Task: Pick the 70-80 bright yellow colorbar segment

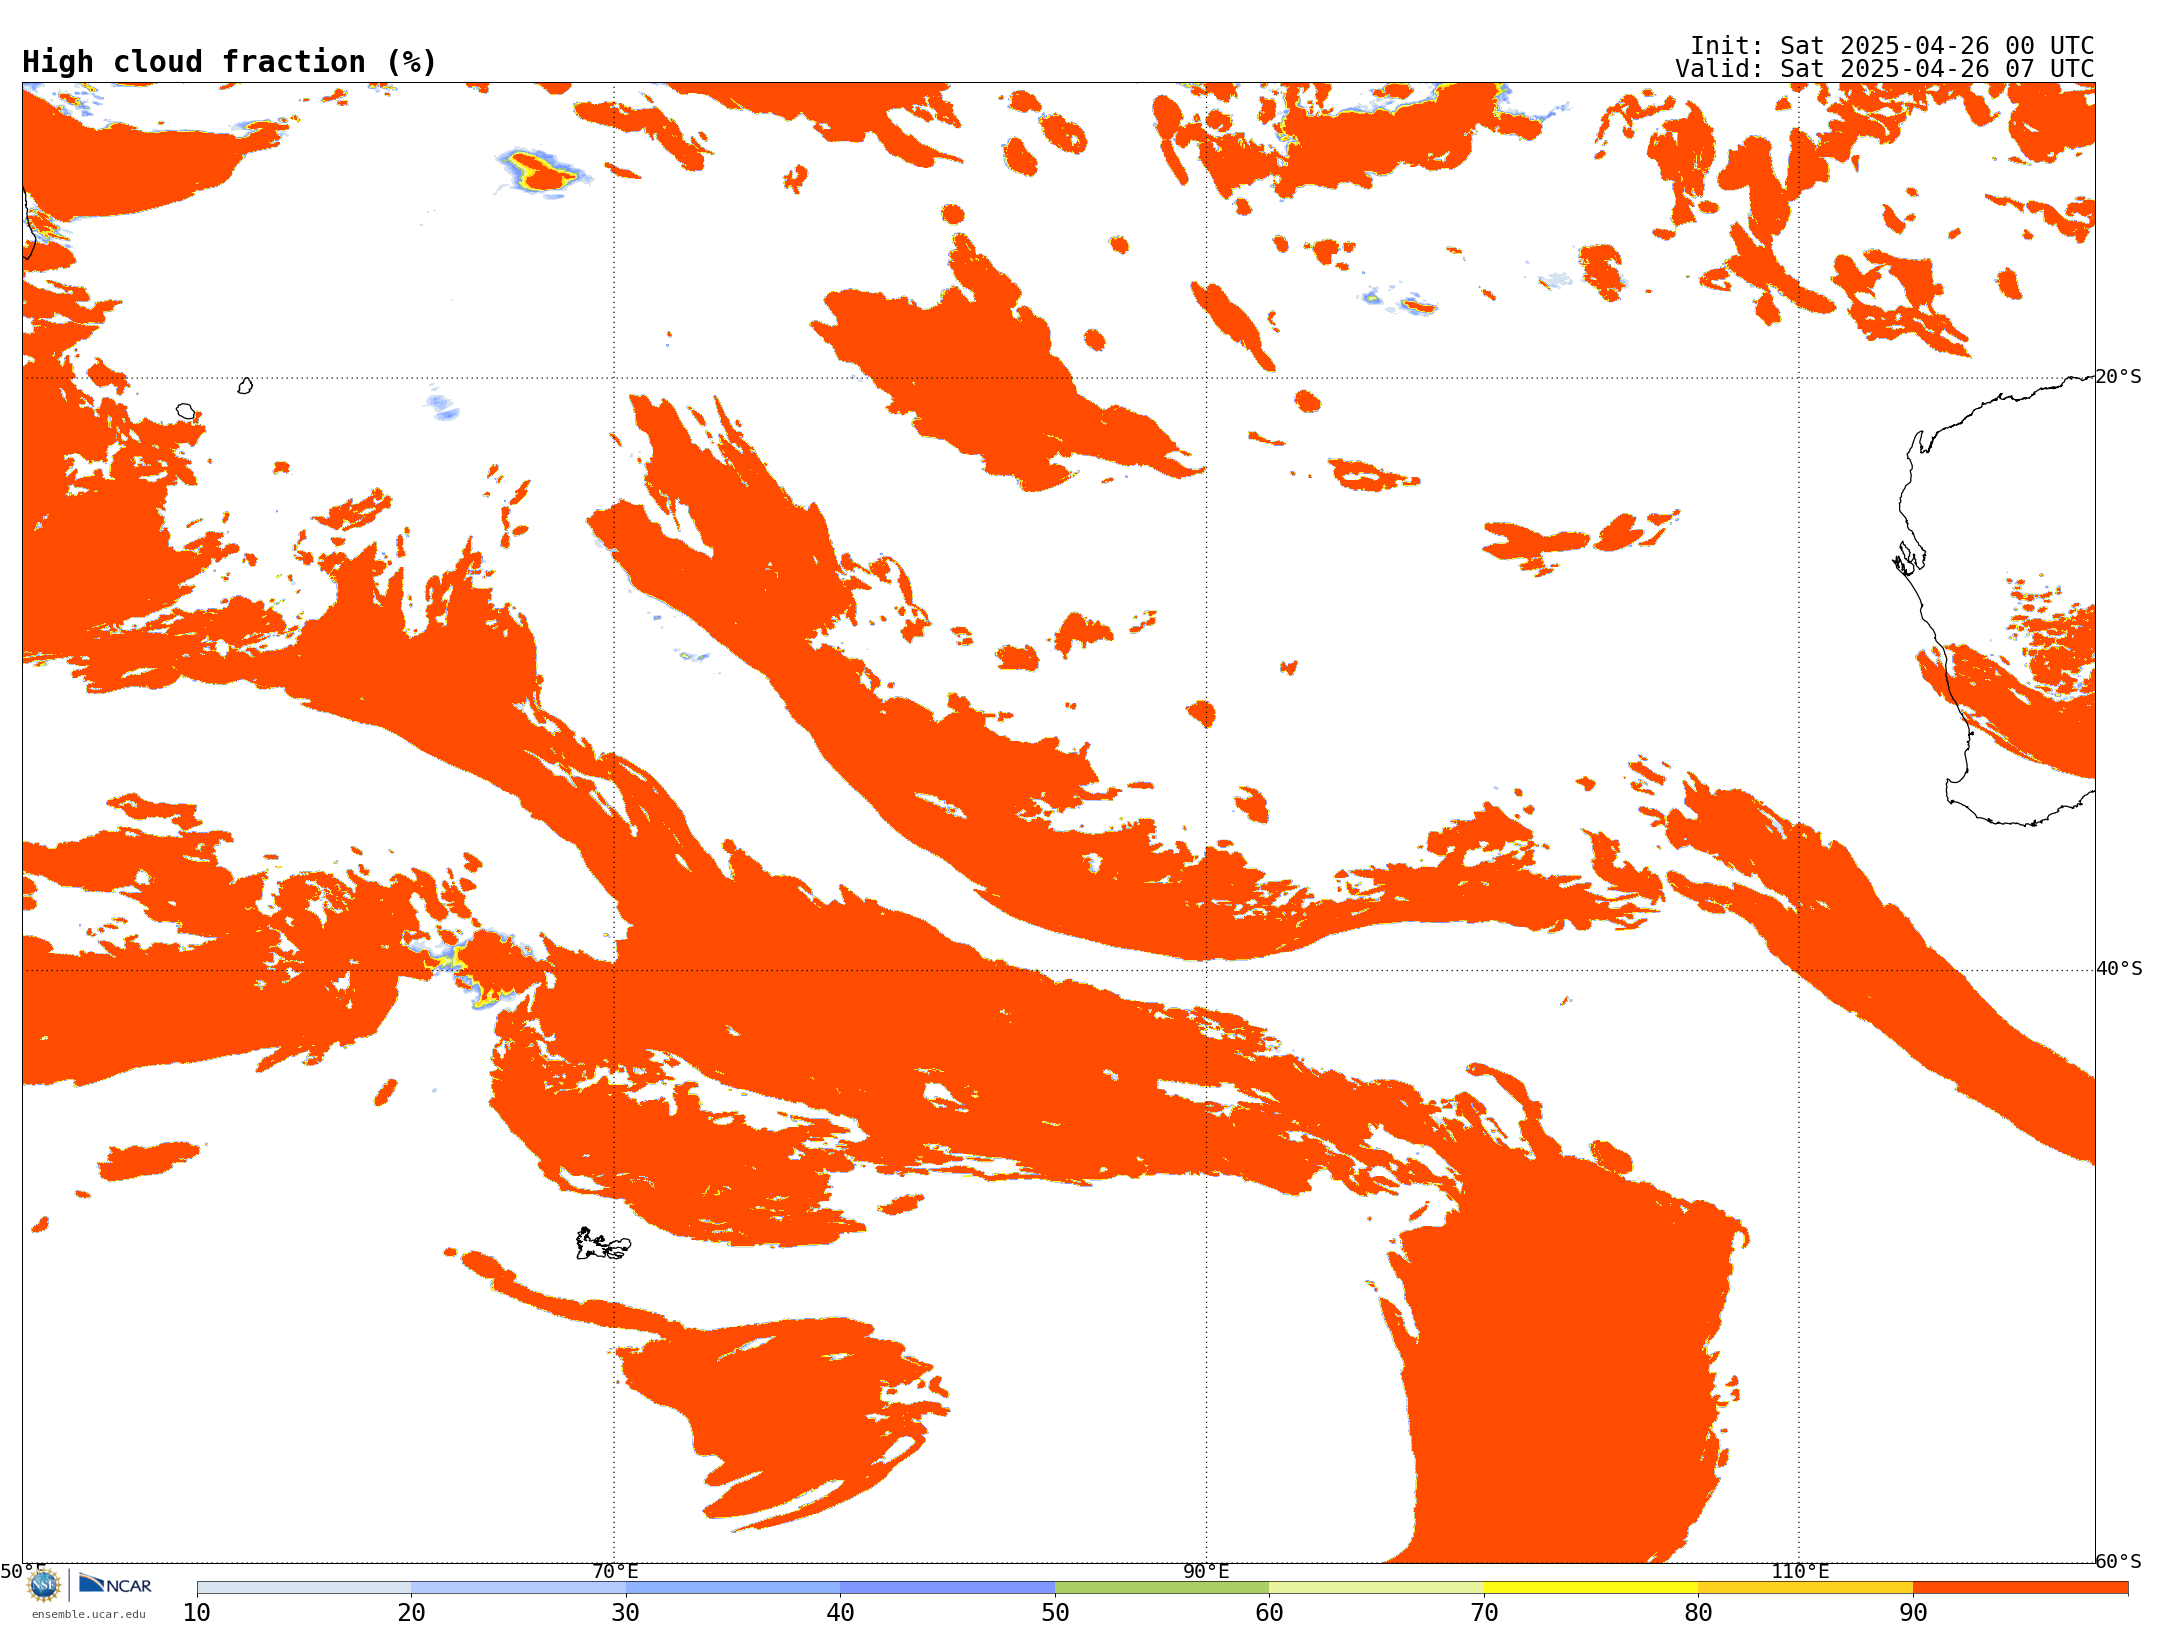Action: click(x=1591, y=1588)
